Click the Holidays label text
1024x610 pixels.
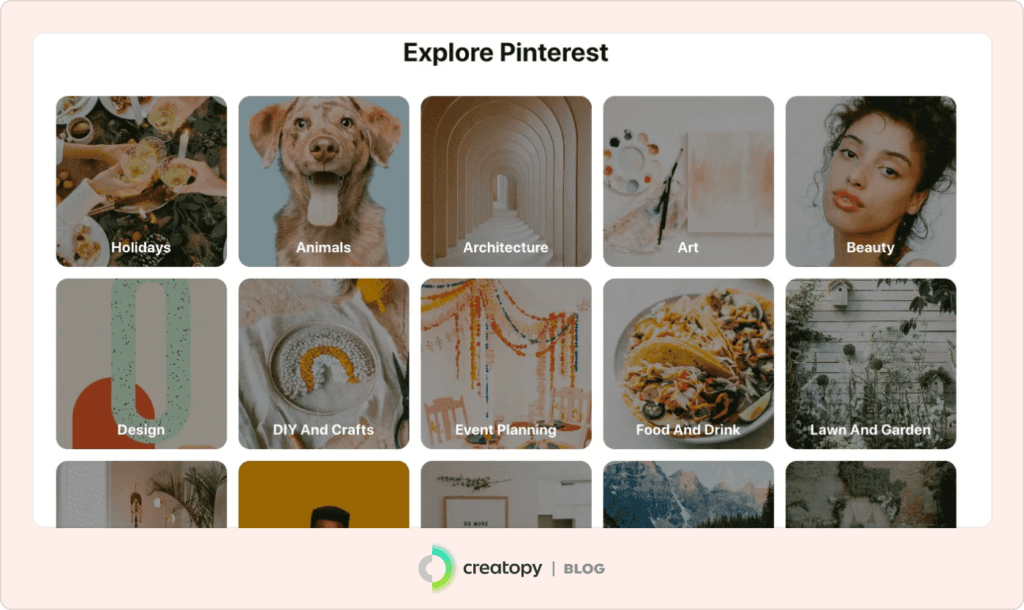(141, 248)
